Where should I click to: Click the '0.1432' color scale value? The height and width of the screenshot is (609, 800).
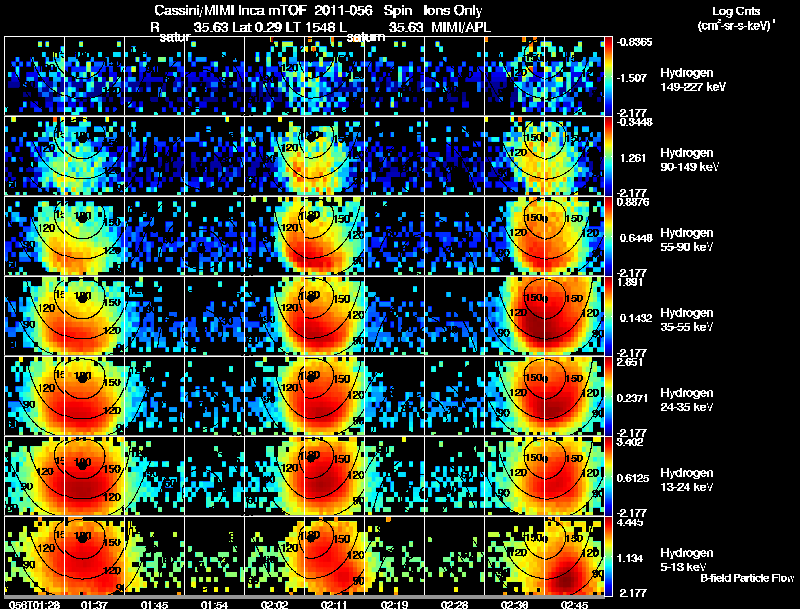click(636, 318)
